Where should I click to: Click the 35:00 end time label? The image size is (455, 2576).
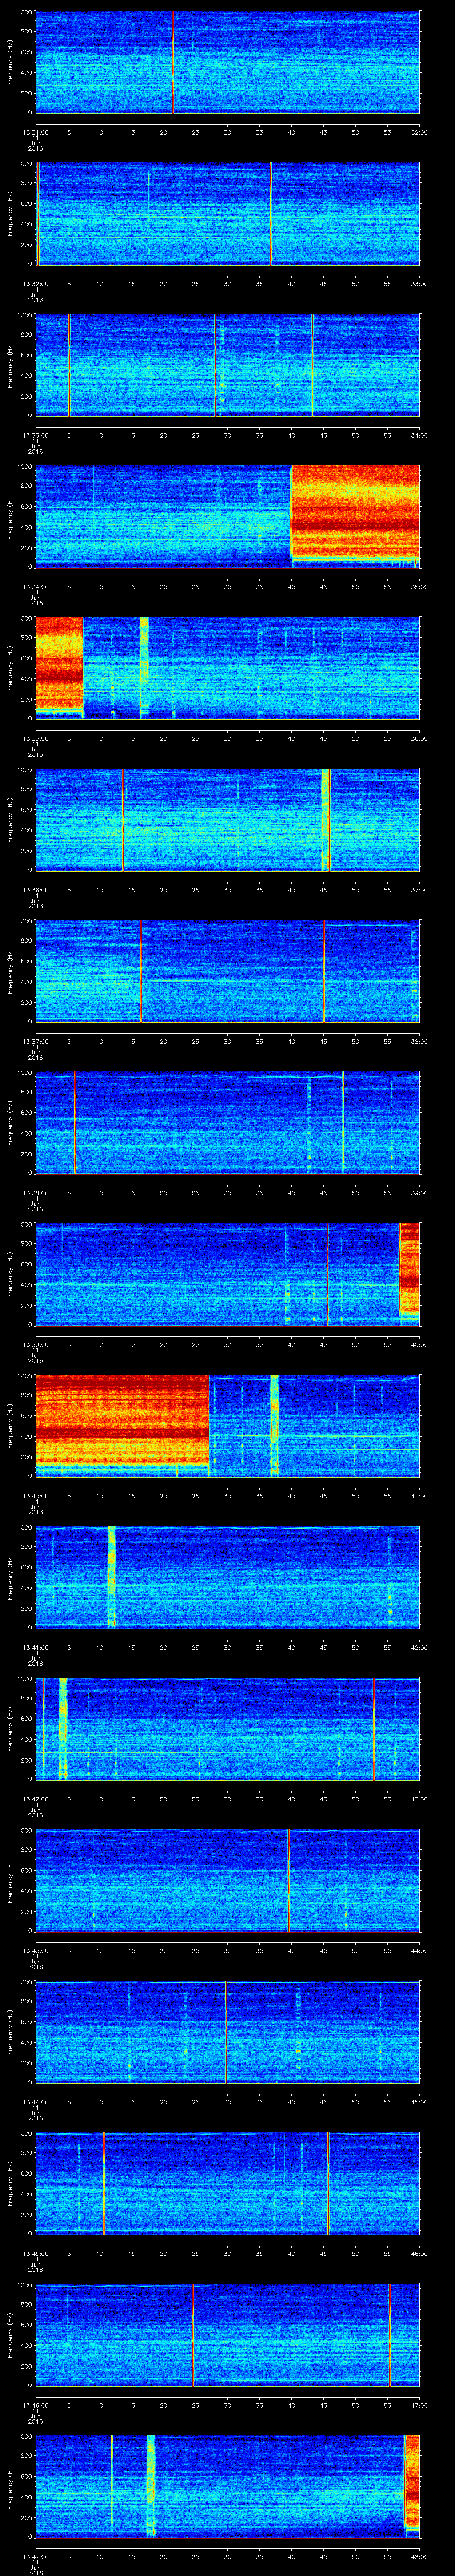(x=419, y=586)
